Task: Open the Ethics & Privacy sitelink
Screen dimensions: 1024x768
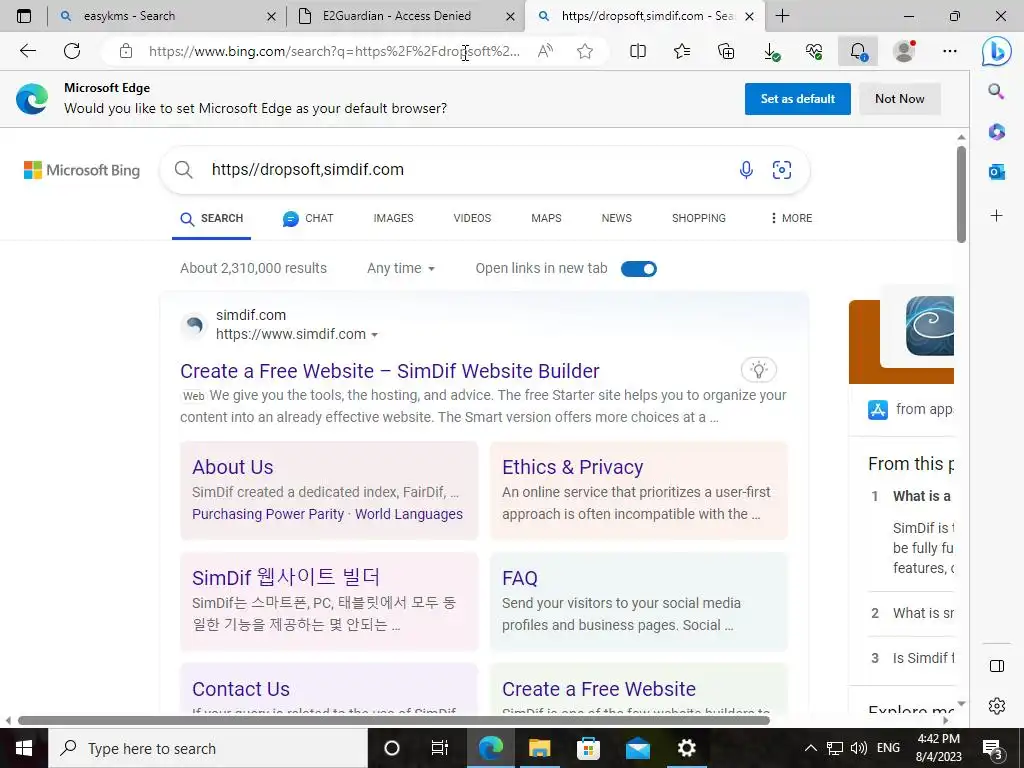Action: [573, 467]
